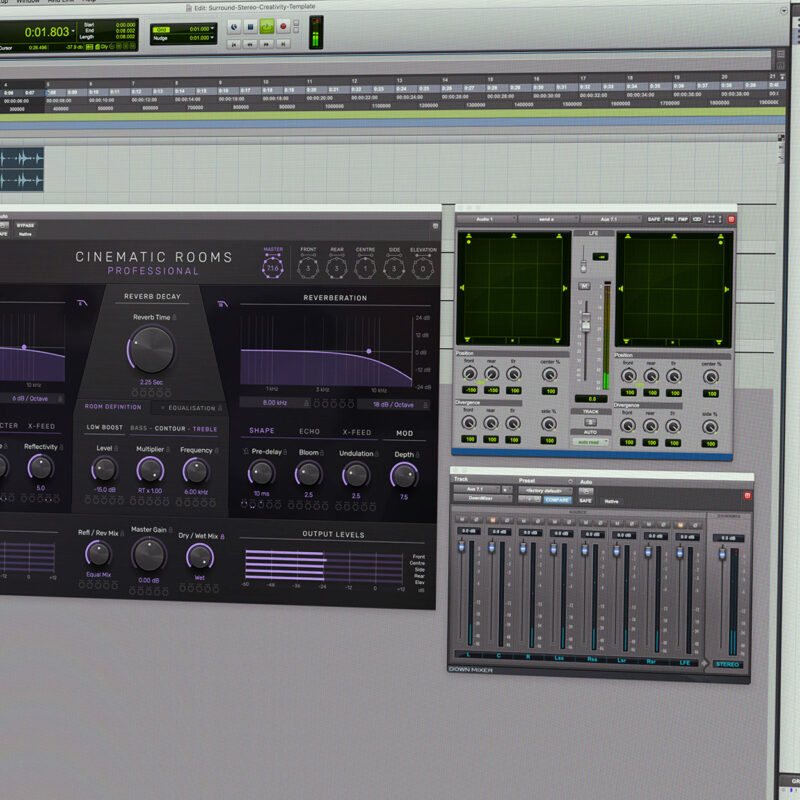The height and width of the screenshot is (800, 800).
Task: Click the COMPARE button in Down Mixer
Action: tap(557, 501)
